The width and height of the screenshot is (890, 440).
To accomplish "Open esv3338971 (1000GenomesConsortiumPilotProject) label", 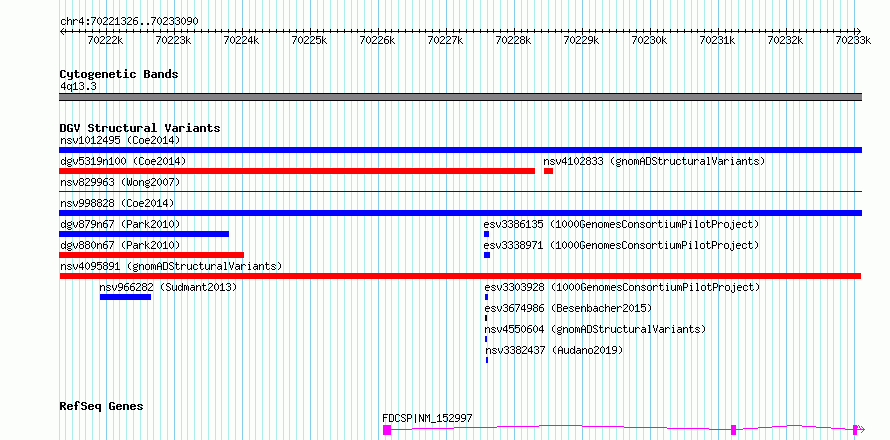I will click(x=621, y=245).
